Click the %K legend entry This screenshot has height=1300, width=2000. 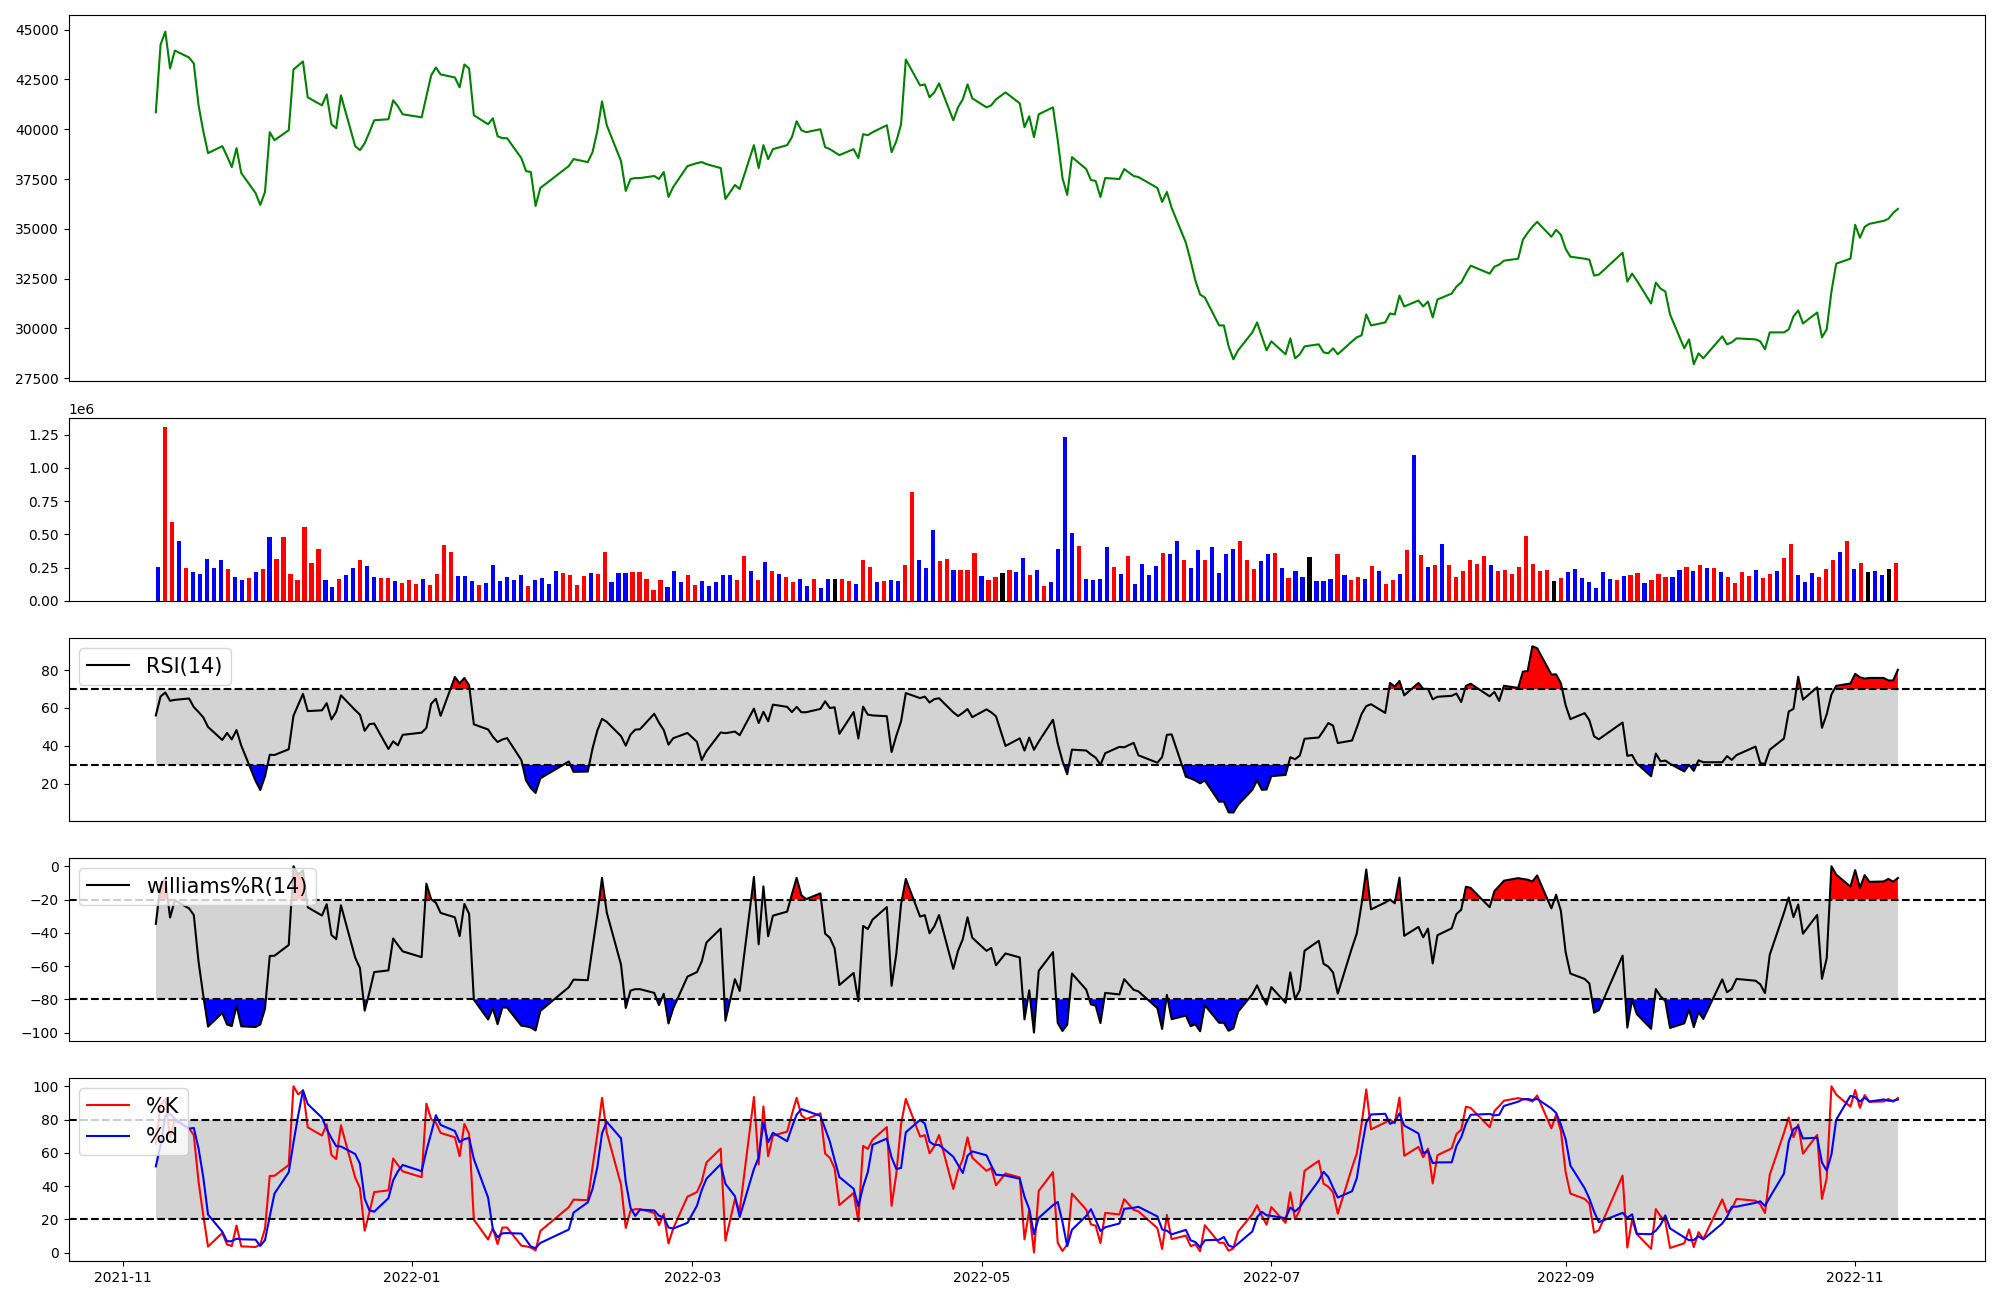tap(161, 1105)
